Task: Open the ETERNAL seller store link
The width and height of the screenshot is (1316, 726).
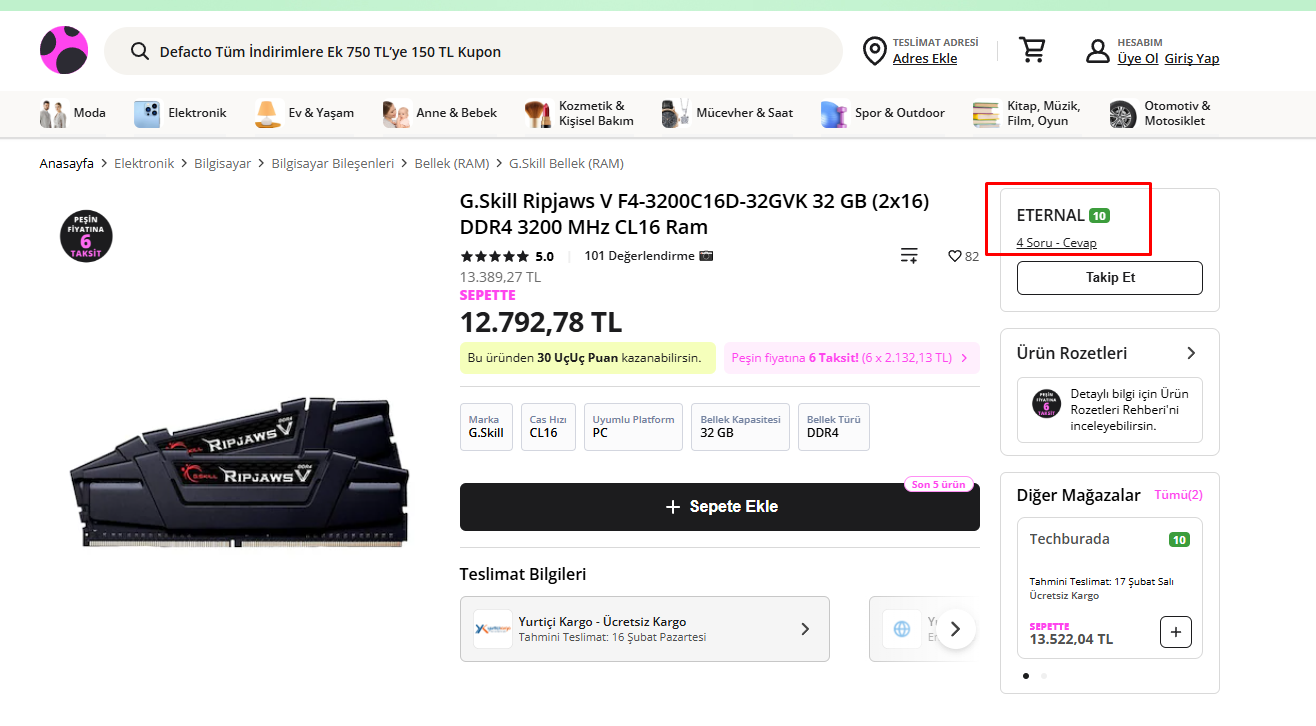Action: pyautogui.click(x=1050, y=215)
